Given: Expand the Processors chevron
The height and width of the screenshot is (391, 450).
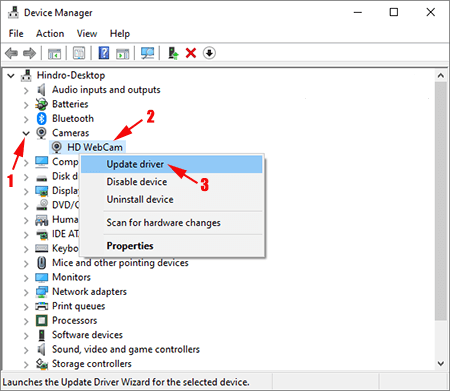Looking at the screenshot, I should click(26, 321).
